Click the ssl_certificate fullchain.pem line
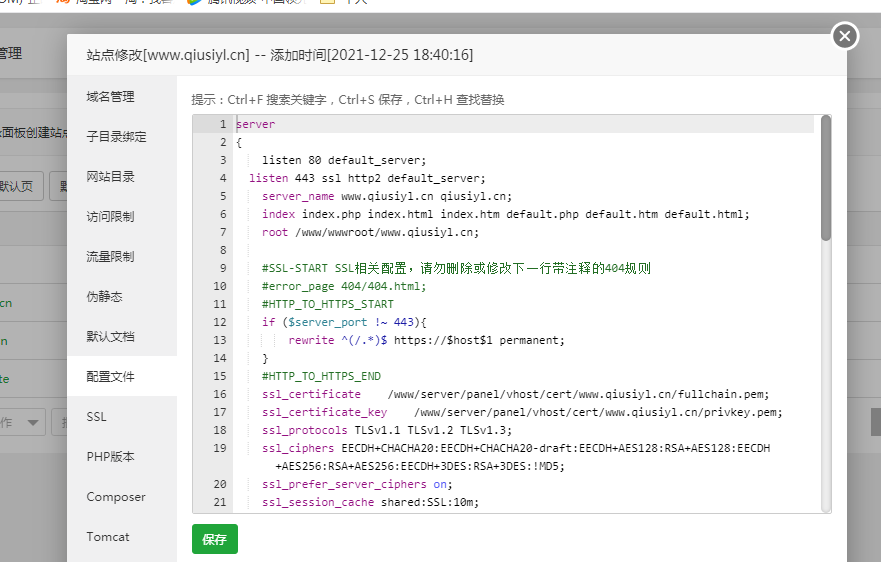The image size is (881, 562). 515,394
